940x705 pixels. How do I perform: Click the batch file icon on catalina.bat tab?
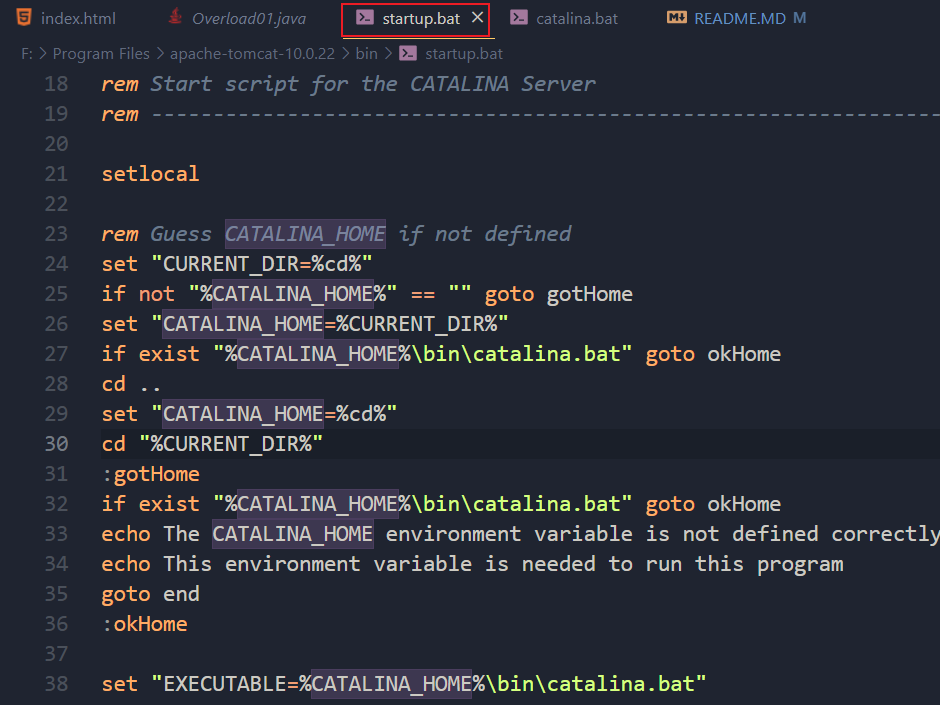tap(519, 18)
